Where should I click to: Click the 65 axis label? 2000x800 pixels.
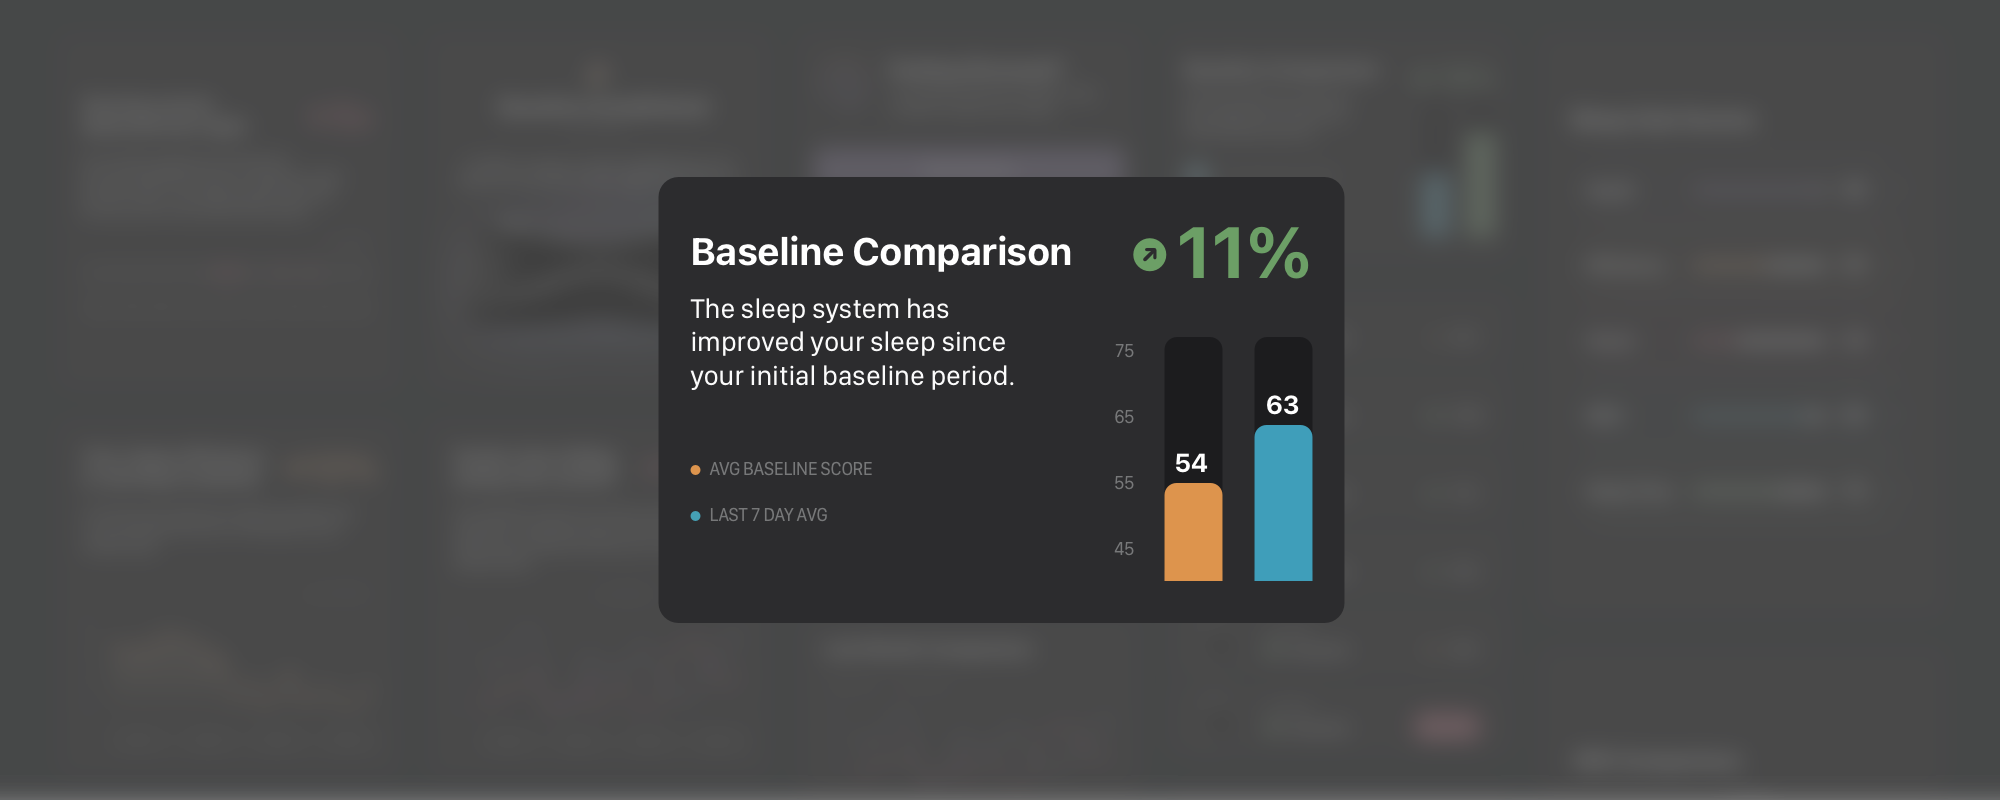[x=1124, y=417]
